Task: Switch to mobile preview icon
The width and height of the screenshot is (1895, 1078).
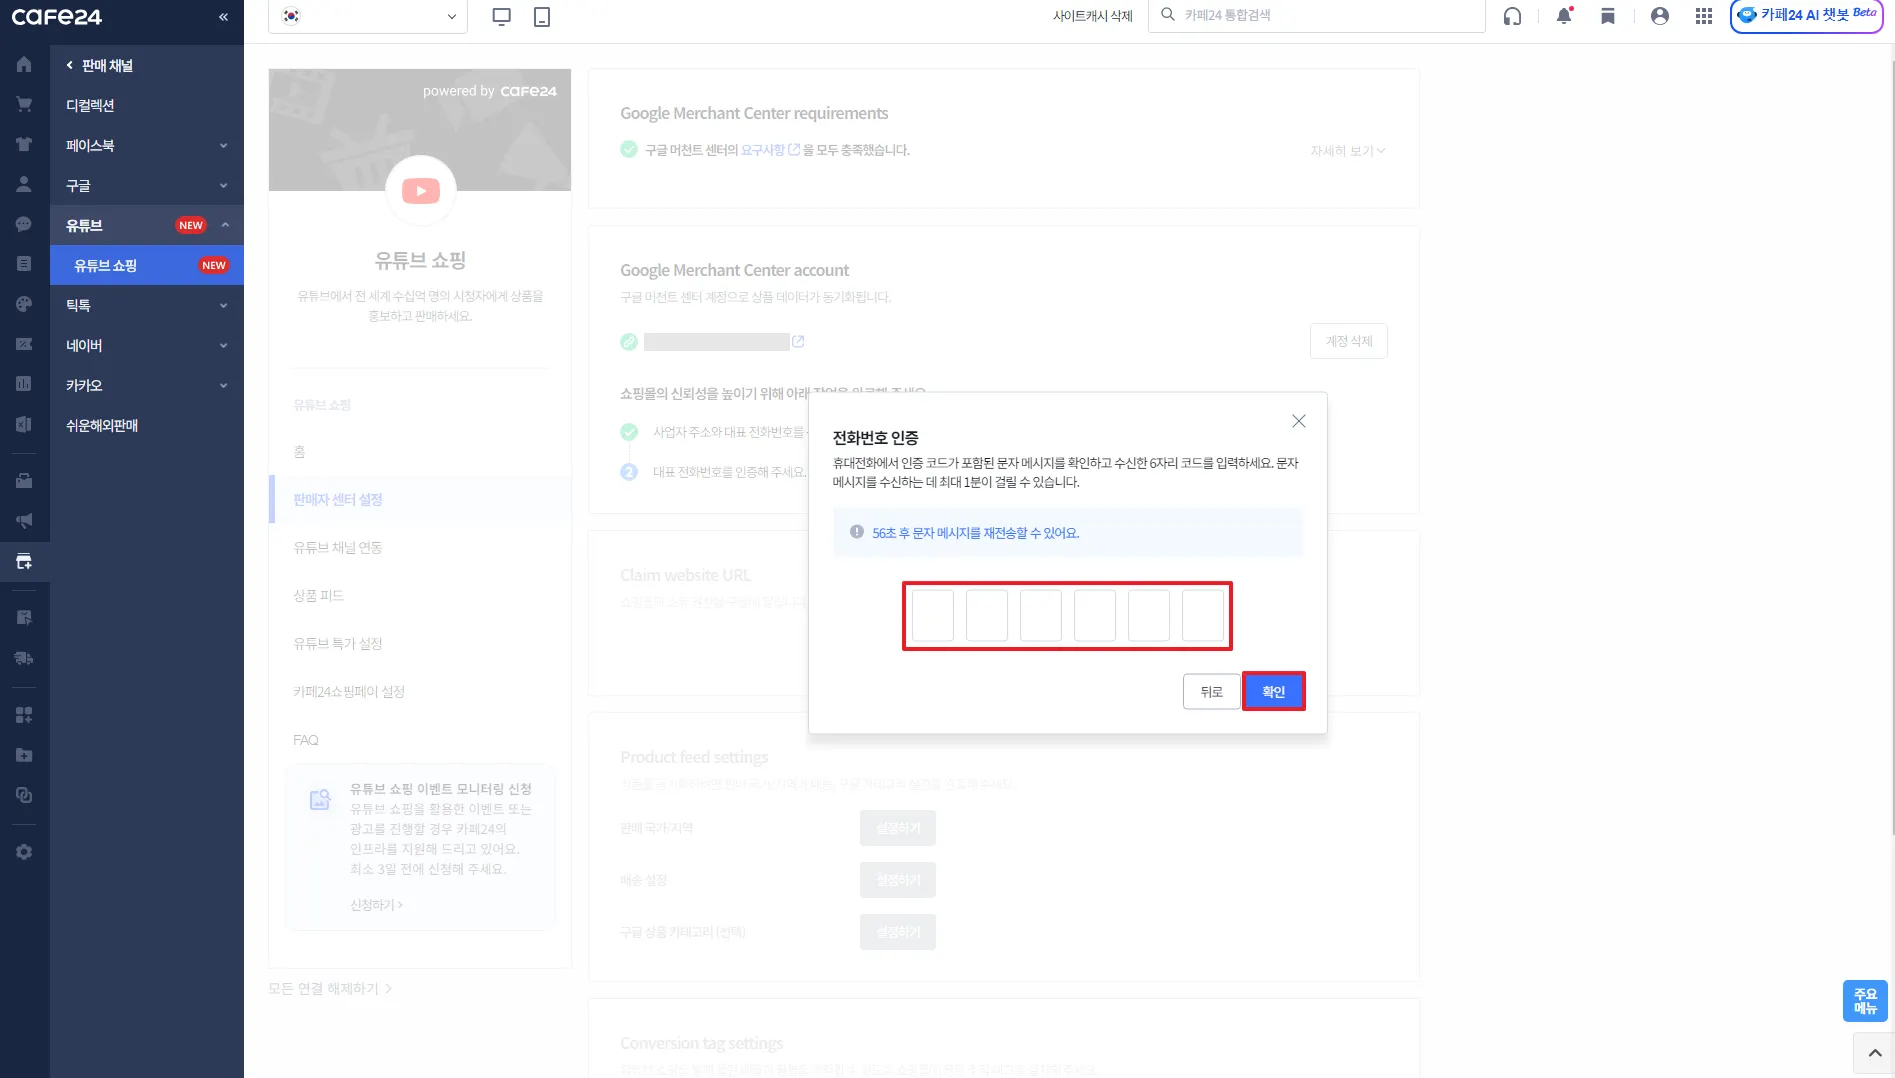Action: [x=542, y=16]
